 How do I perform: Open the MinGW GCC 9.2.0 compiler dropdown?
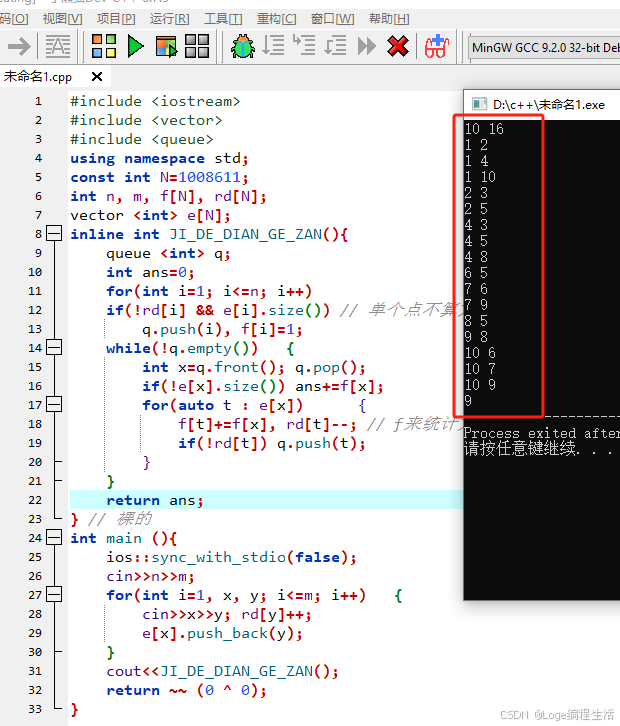[545, 47]
